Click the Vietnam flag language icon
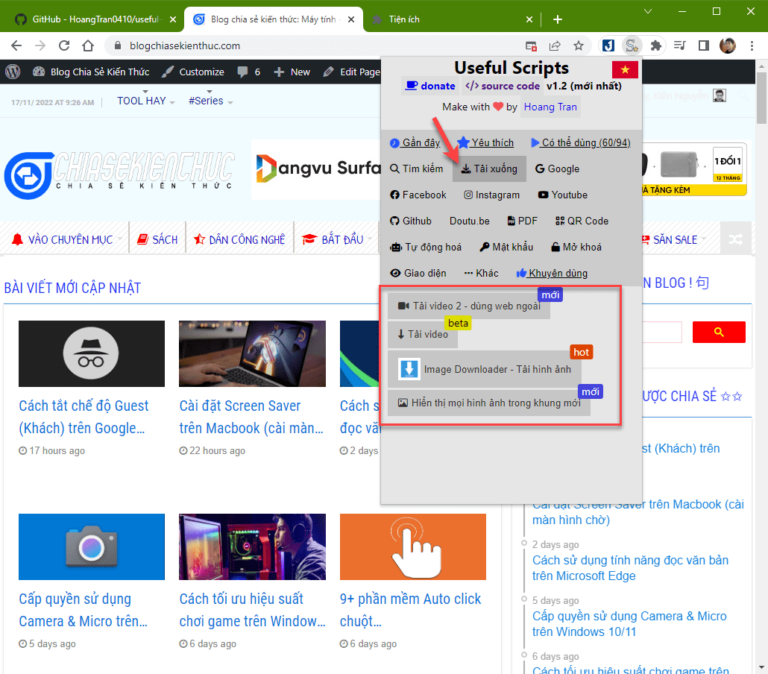Screen dimensions: 768x674 click(626, 69)
